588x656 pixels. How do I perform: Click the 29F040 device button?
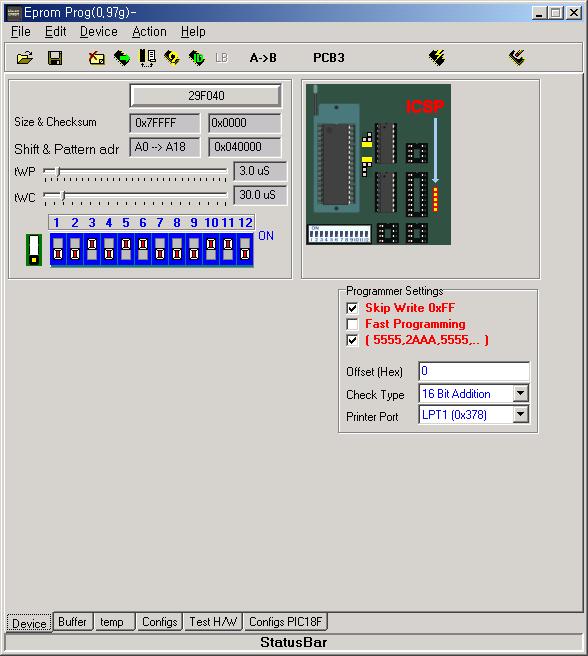coord(205,96)
